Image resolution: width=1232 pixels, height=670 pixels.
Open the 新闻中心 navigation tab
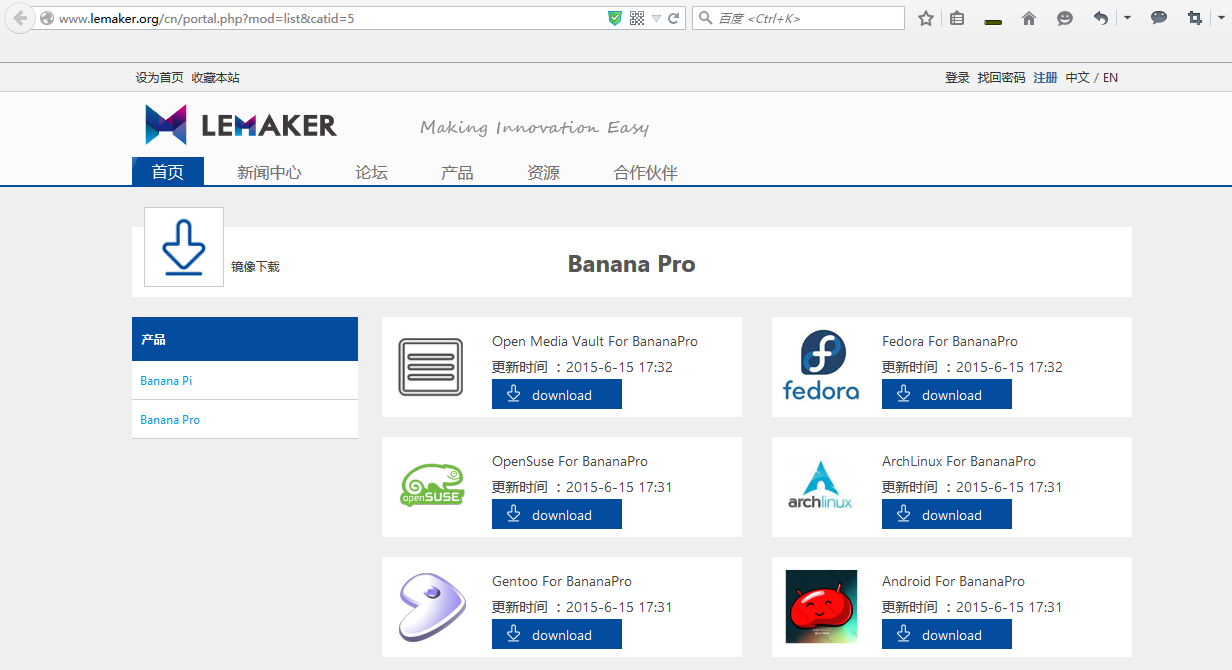point(269,172)
